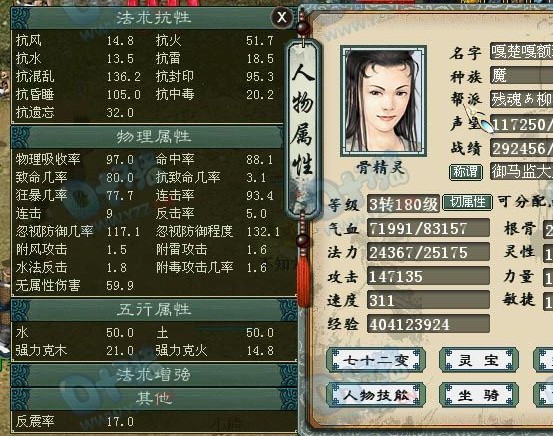The width and height of the screenshot is (553, 436).
Task: Collapse the 五行属性 section header
Action: click(x=154, y=310)
